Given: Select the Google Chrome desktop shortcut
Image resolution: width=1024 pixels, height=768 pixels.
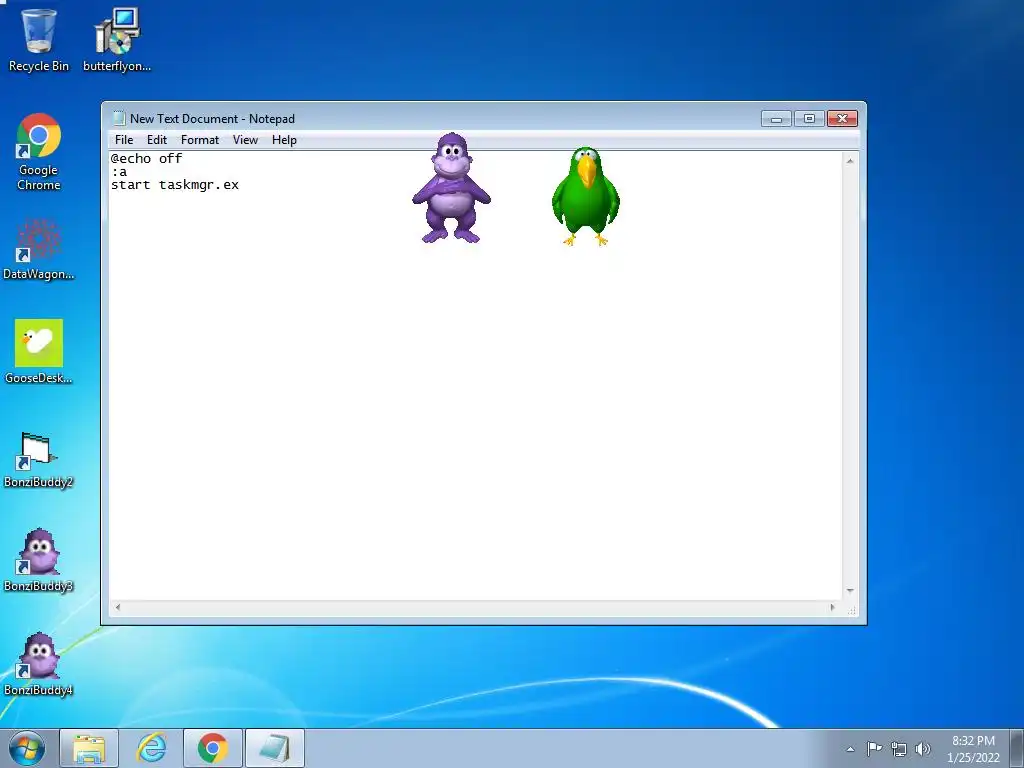Looking at the screenshot, I should (x=39, y=152).
